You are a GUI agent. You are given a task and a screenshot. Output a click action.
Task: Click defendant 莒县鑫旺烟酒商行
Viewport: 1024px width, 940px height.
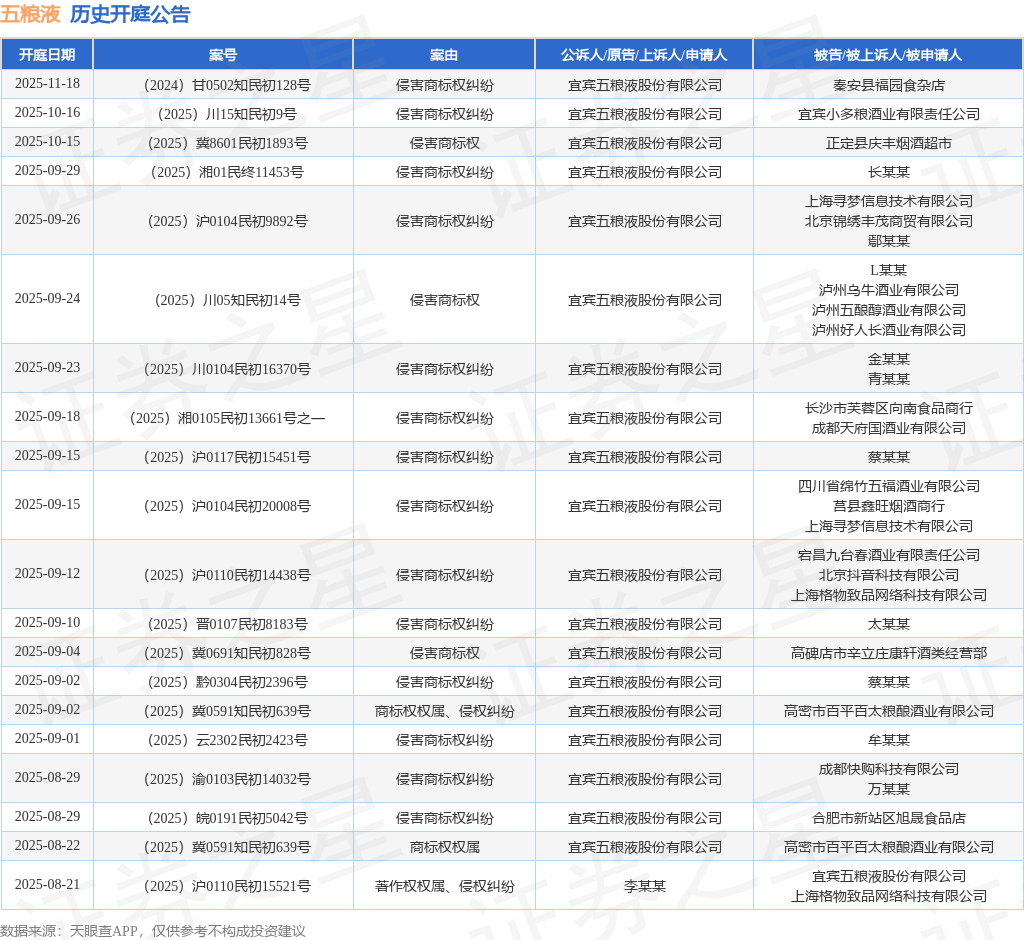pos(888,506)
